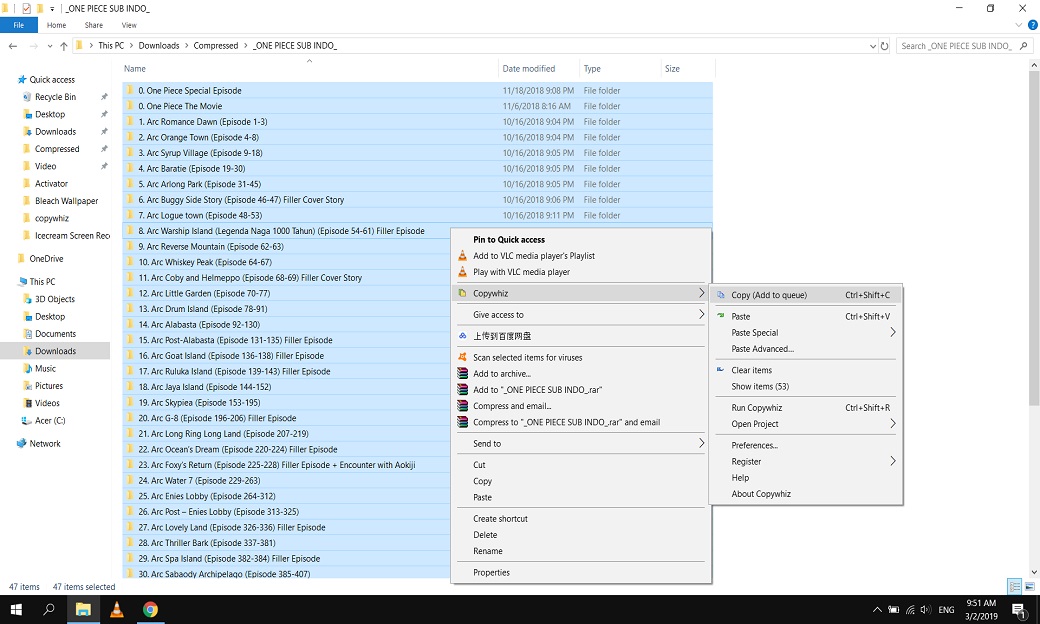Viewport: 1040px width, 624px height.
Task: Open the address bar path history dropdown
Action: pos(873,46)
